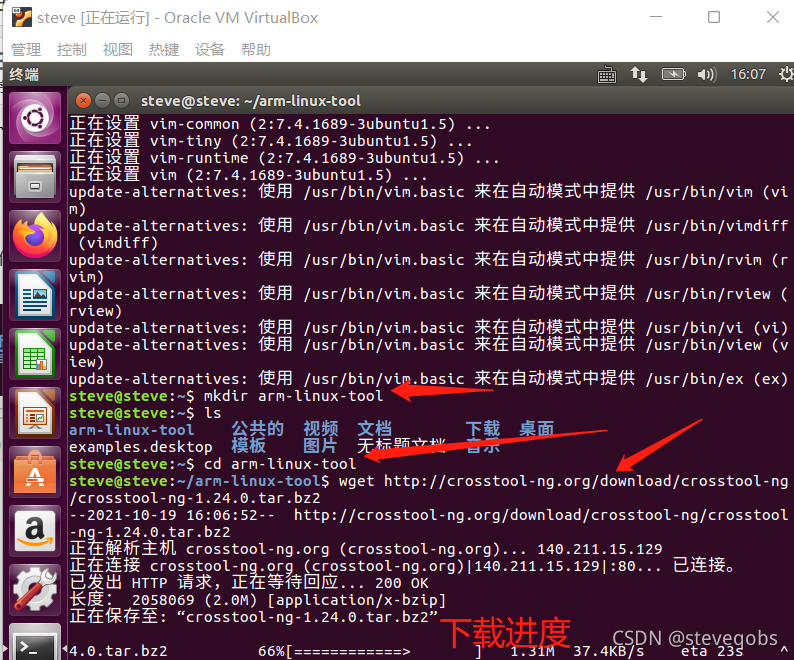Open the sound volume indicator
The image size is (794, 660).
[707, 74]
